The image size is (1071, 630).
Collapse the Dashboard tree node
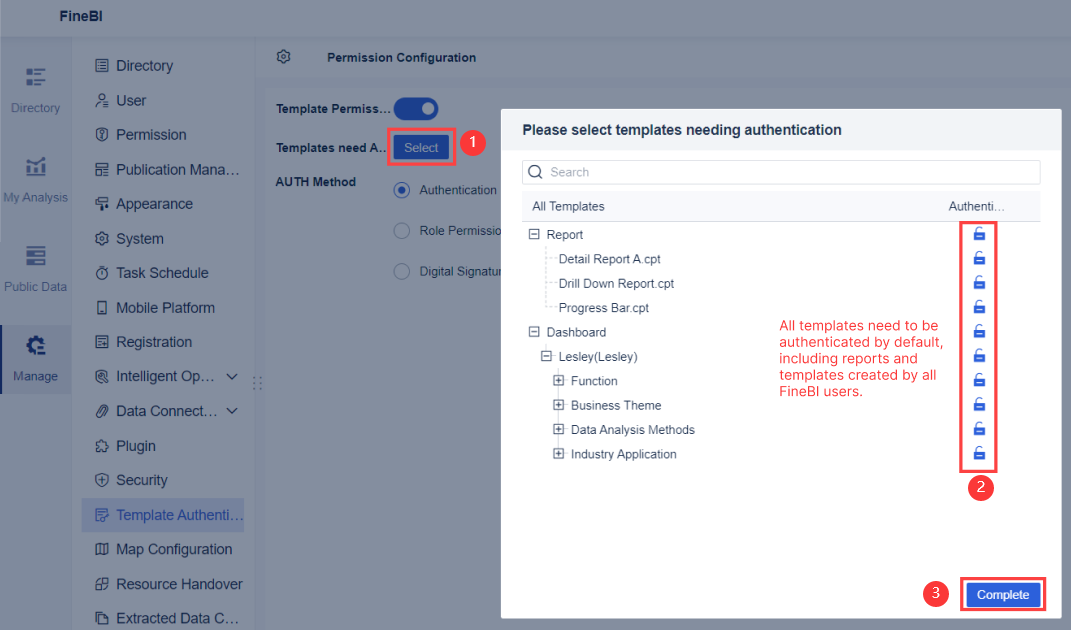coord(534,331)
